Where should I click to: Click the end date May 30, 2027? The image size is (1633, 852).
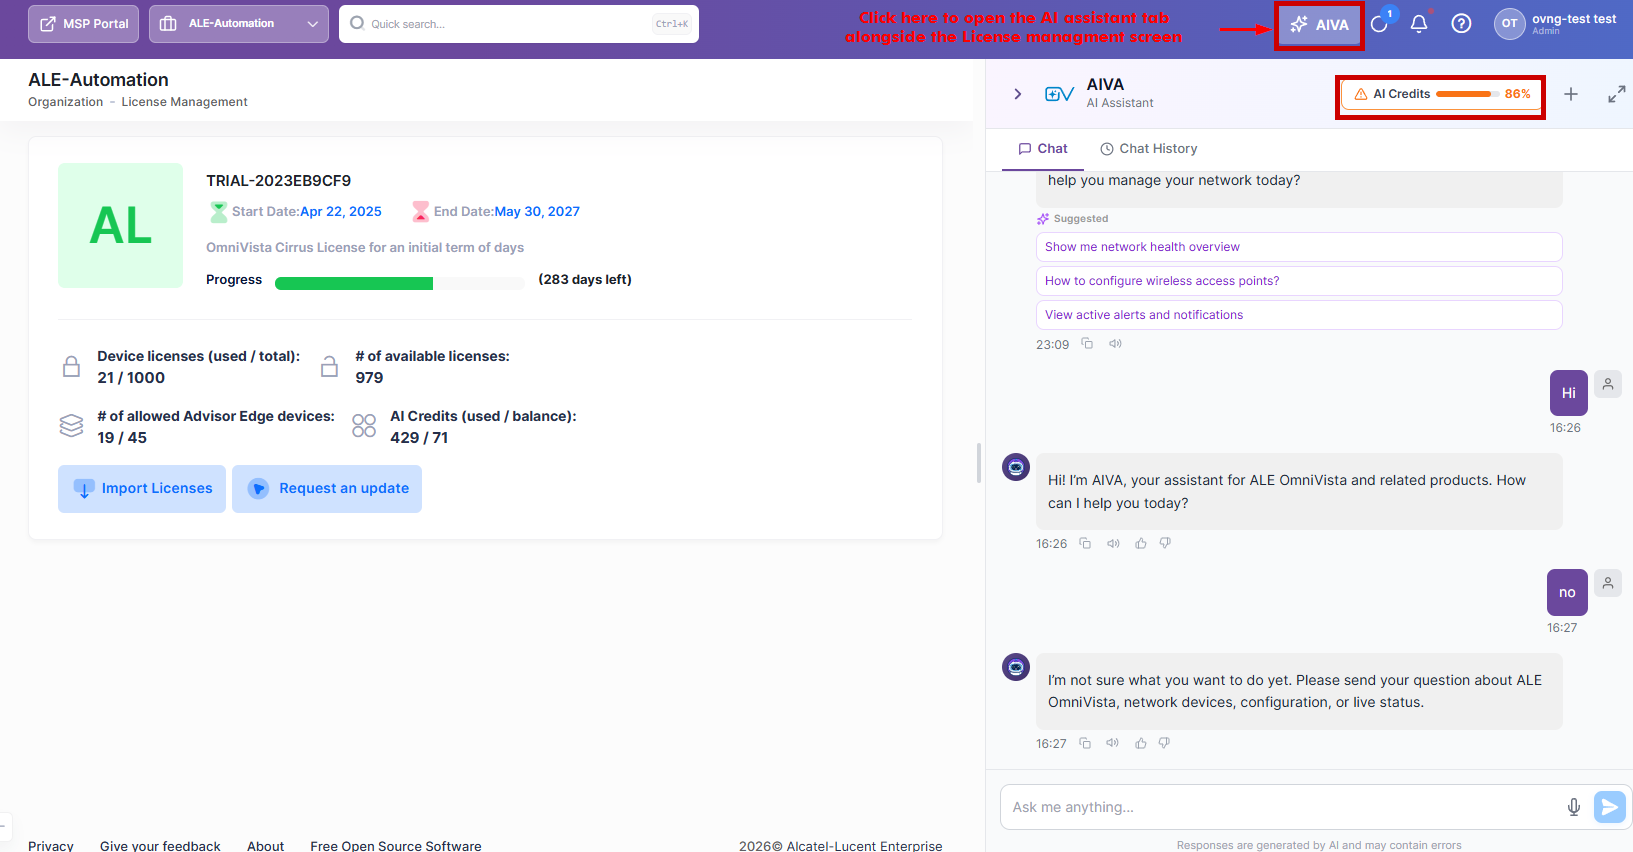tap(537, 212)
